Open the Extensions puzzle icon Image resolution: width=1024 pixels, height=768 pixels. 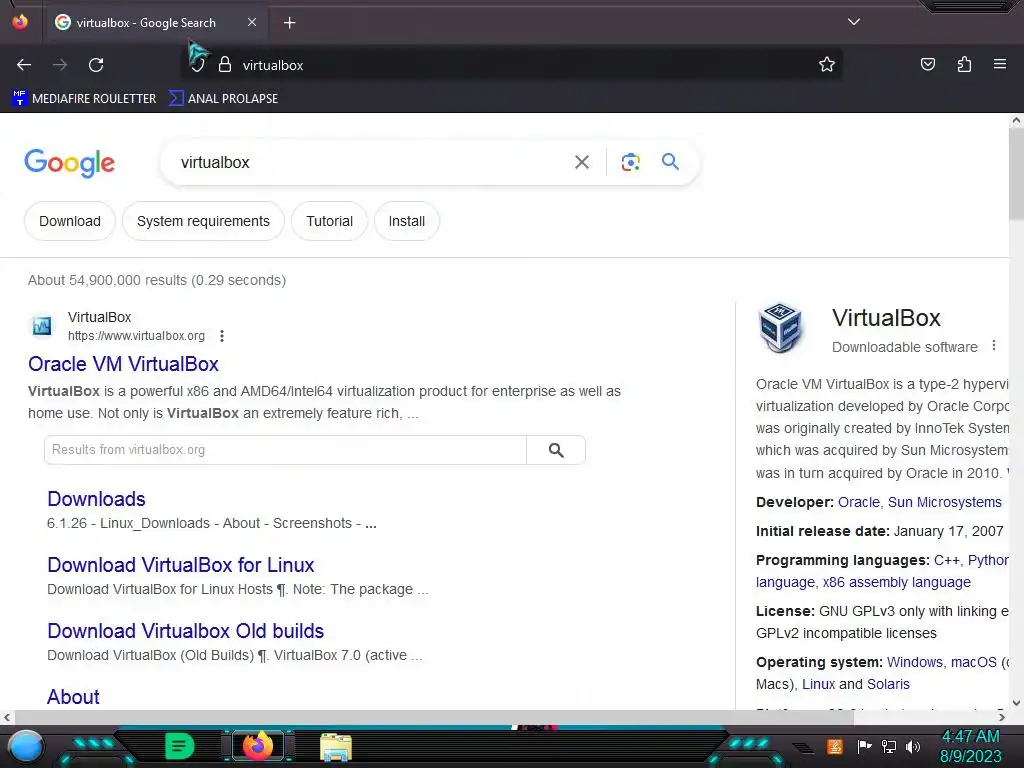pyautogui.click(x=964, y=64)
